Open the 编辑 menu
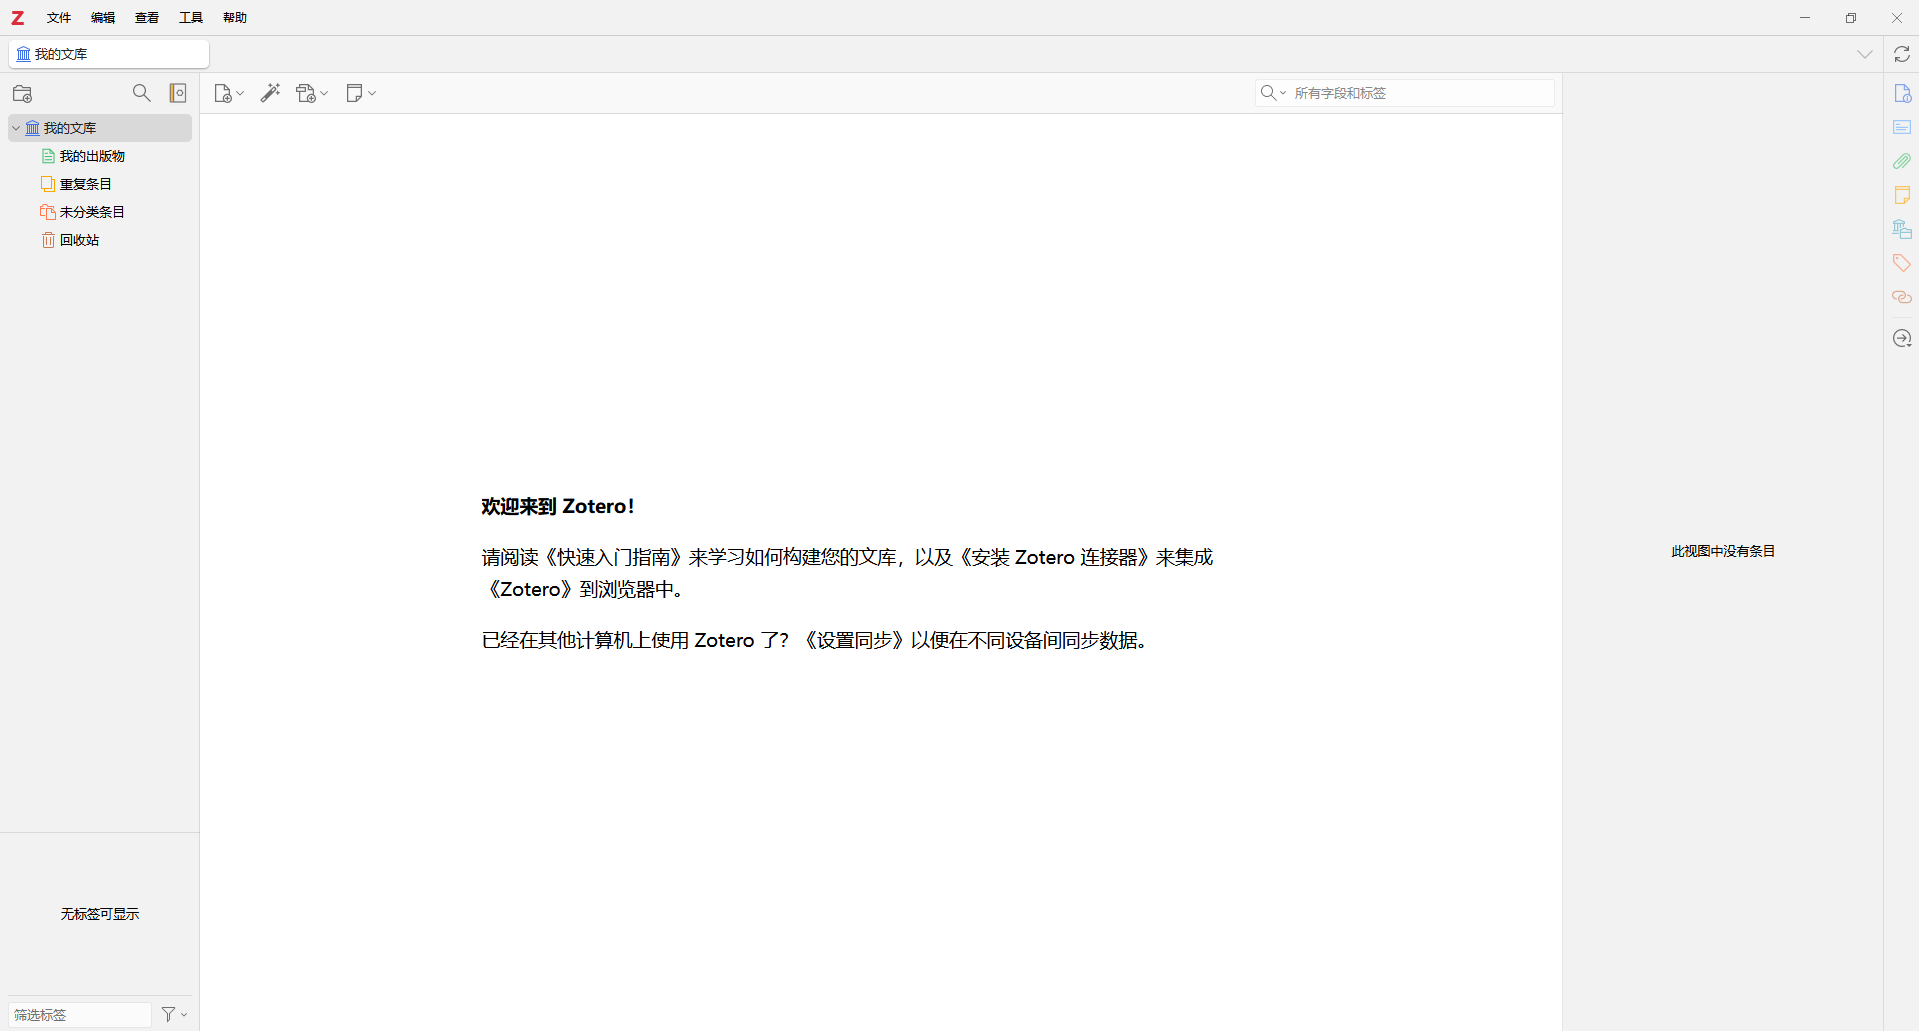1919x1031 pixels. 103,18
